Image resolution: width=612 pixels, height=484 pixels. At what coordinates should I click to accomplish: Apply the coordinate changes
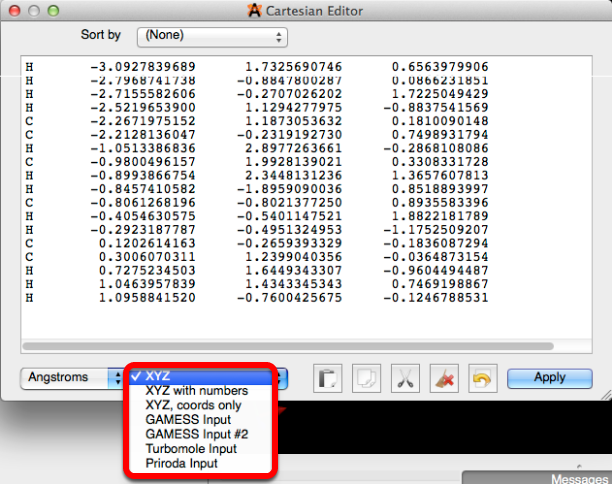[549, 378]
